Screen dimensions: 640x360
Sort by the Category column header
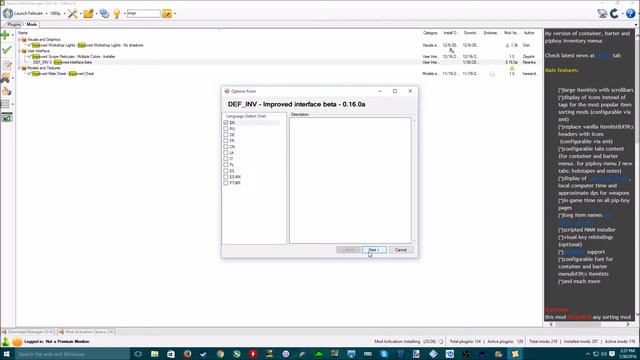(430, 33)
